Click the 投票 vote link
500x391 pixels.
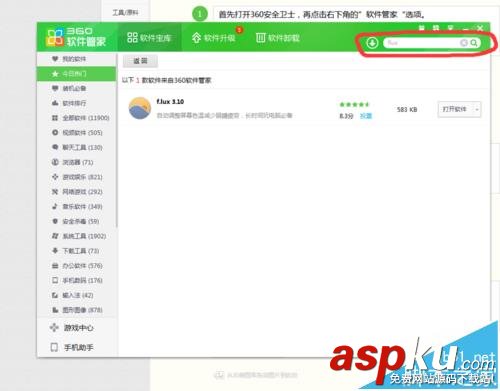point(365,116)
